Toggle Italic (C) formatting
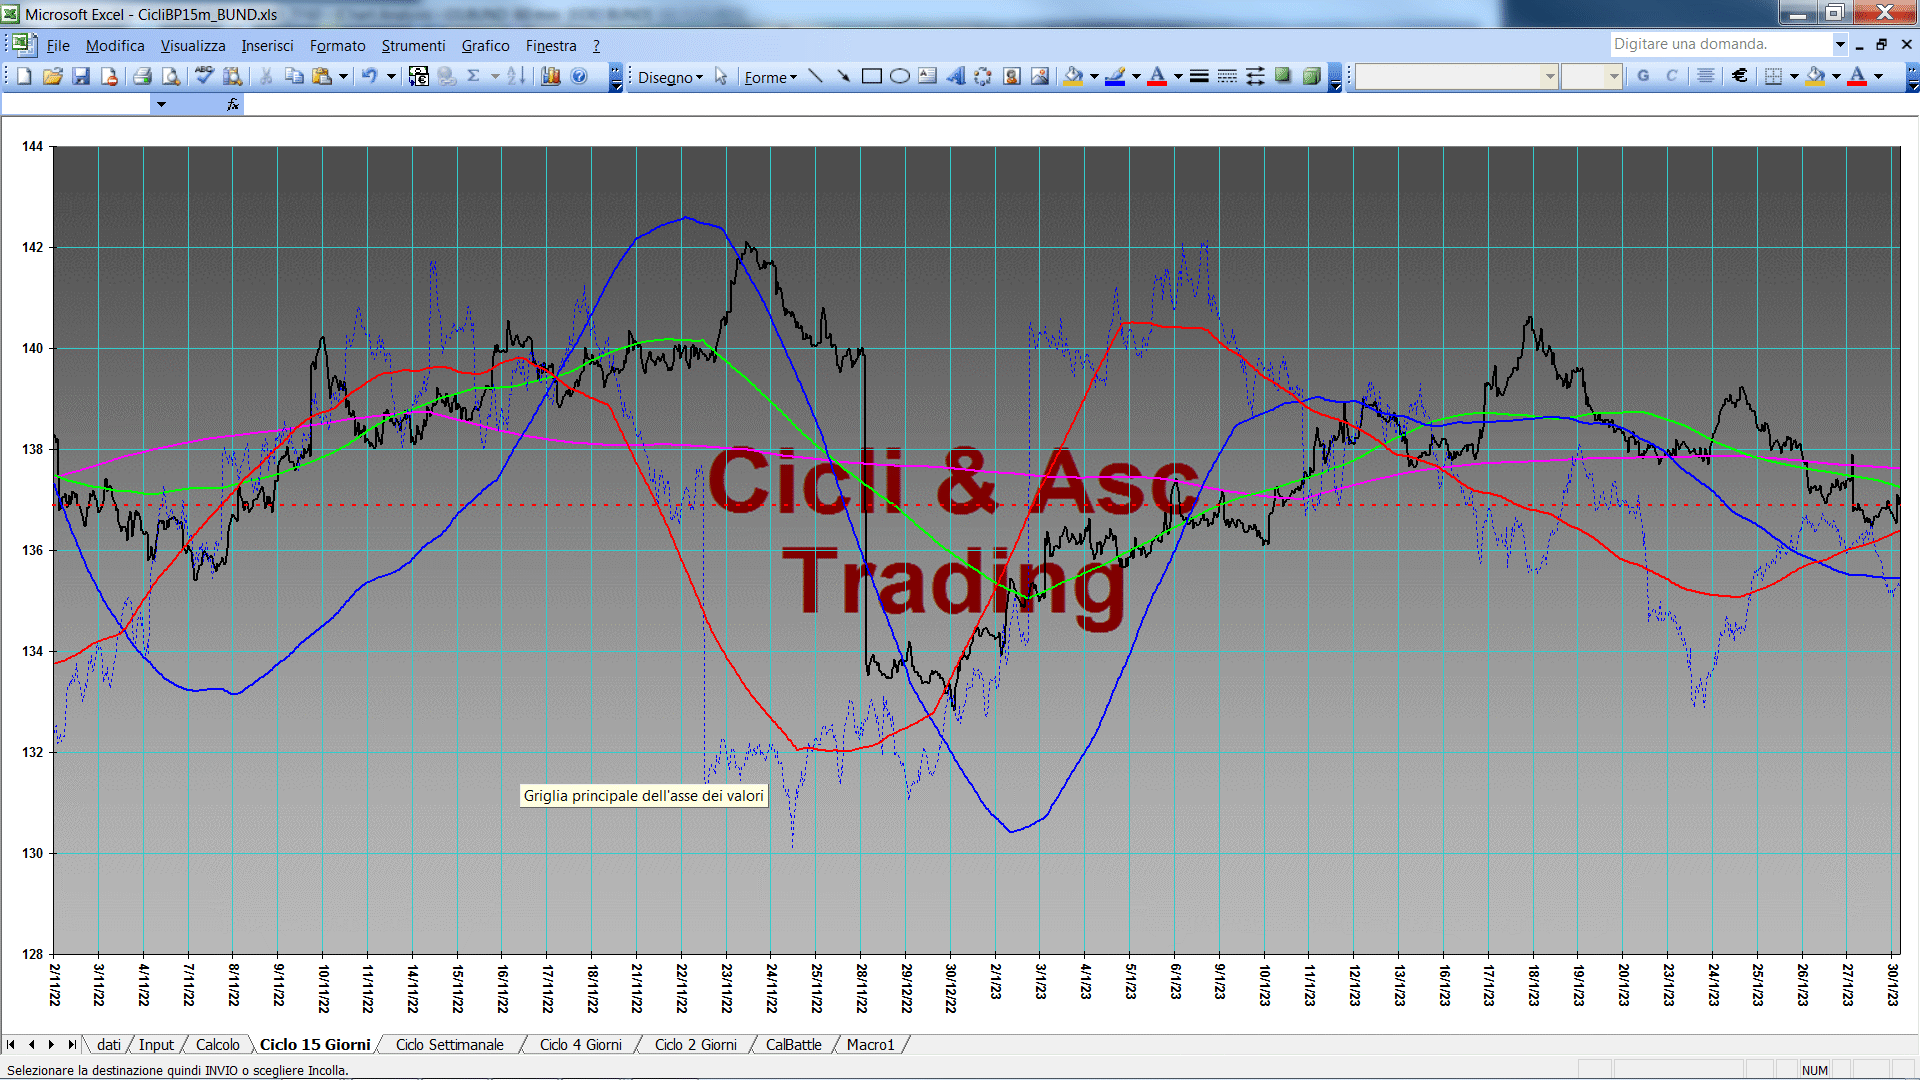Image resolution: width=1920 pixels, height=1080 pixels. (1671, 76)
